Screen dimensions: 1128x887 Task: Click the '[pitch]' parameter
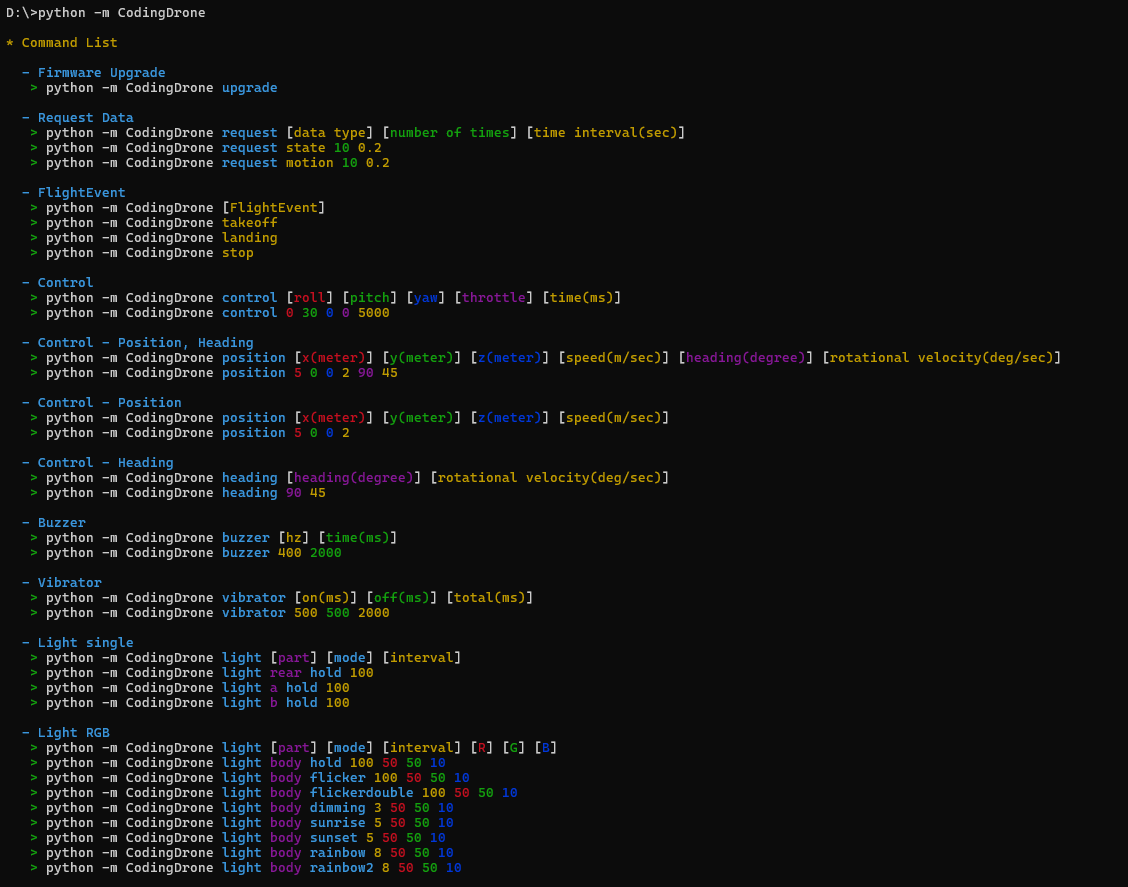(370, 298)
